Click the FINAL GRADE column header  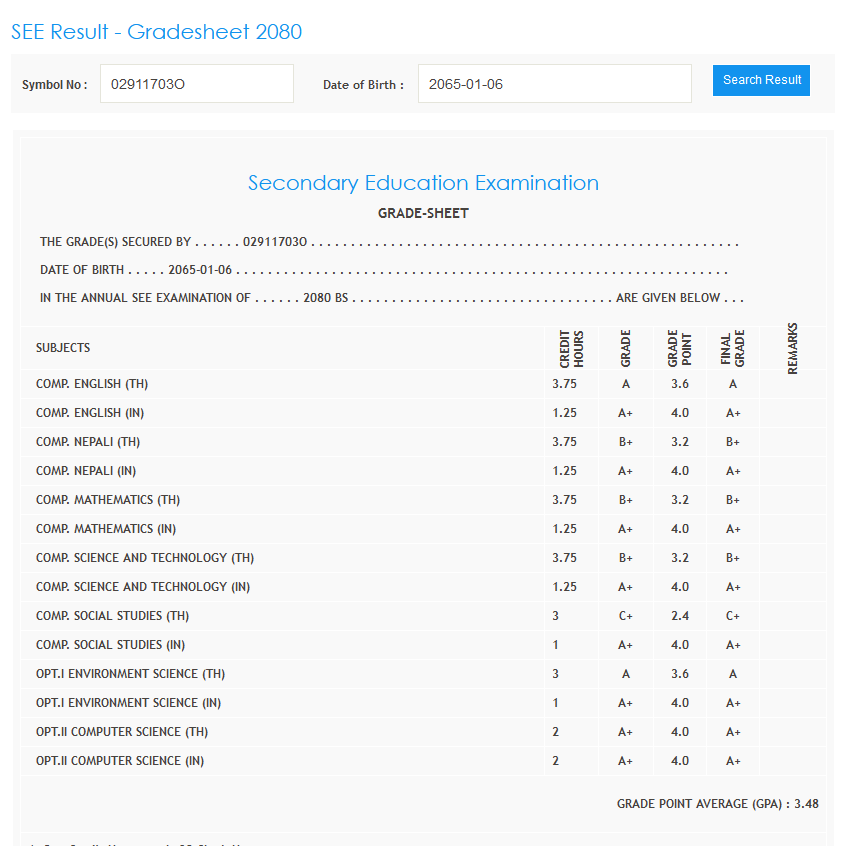click(x=733, y=348)
